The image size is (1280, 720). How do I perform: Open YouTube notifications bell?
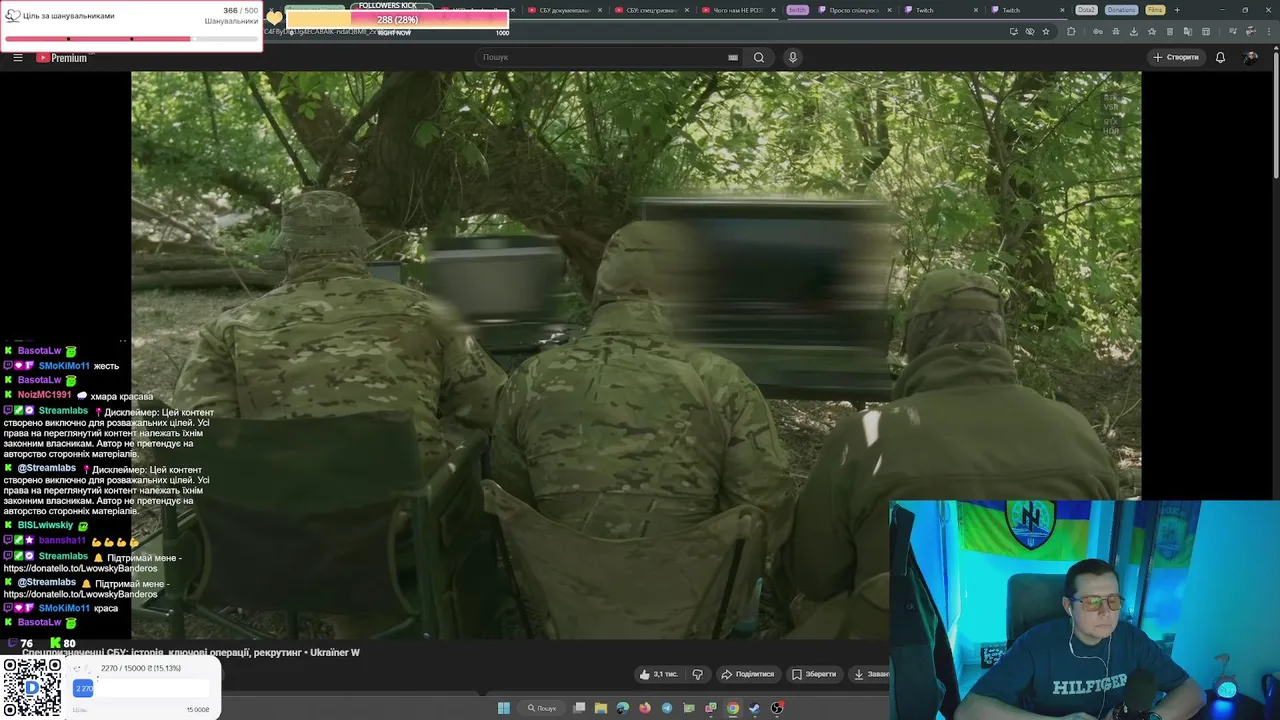coord(1220,57)
